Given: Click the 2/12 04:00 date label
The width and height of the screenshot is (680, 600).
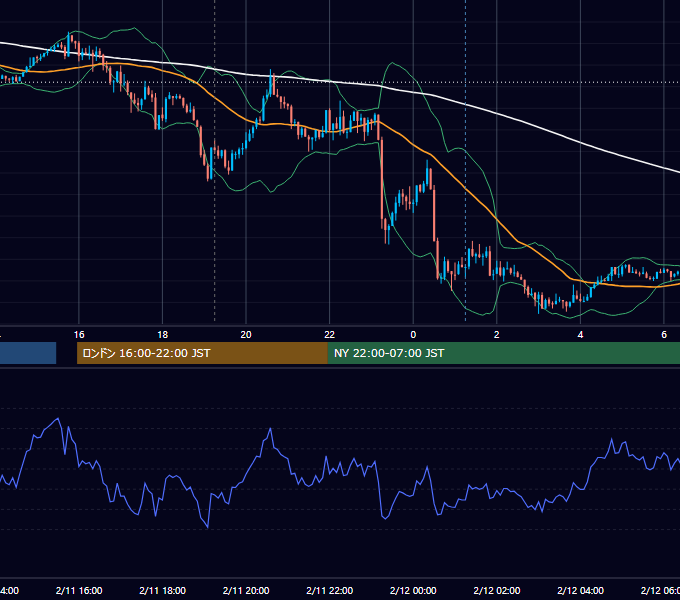Looking at the screenshot, I should pos(581,590).
